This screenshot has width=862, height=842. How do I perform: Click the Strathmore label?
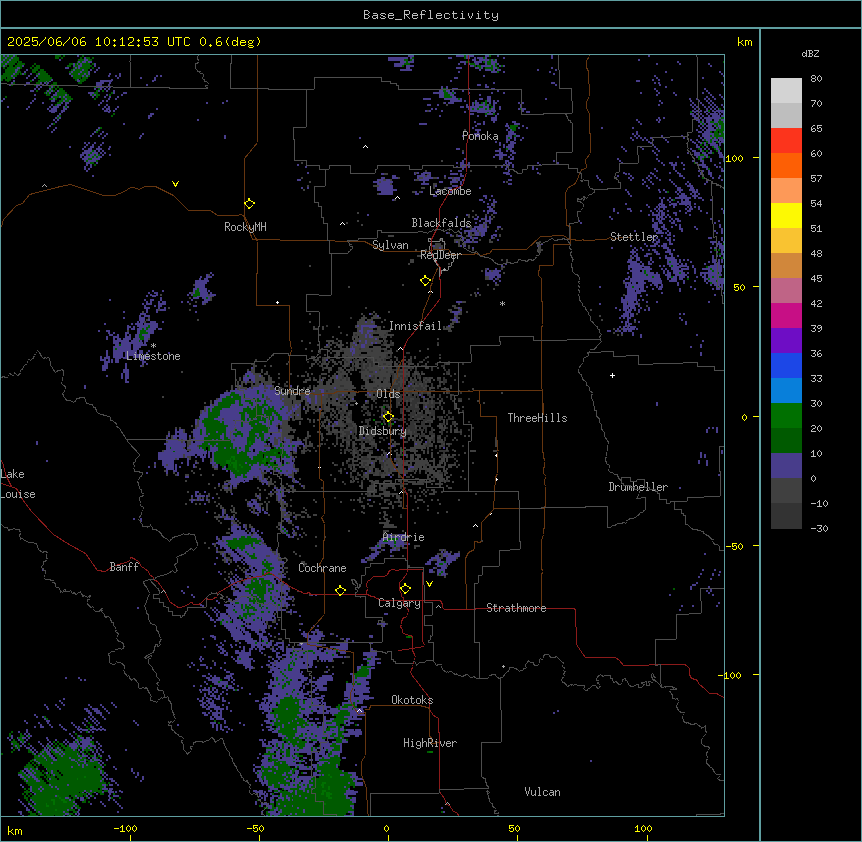point(516,608)
